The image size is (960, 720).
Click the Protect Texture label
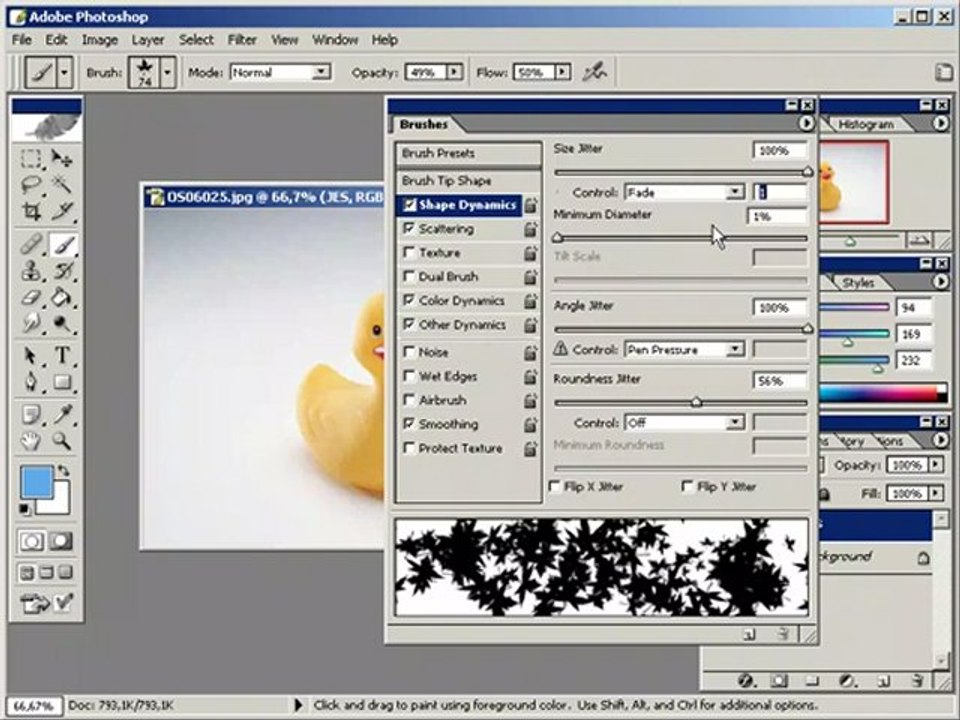[x=460, y=448]
